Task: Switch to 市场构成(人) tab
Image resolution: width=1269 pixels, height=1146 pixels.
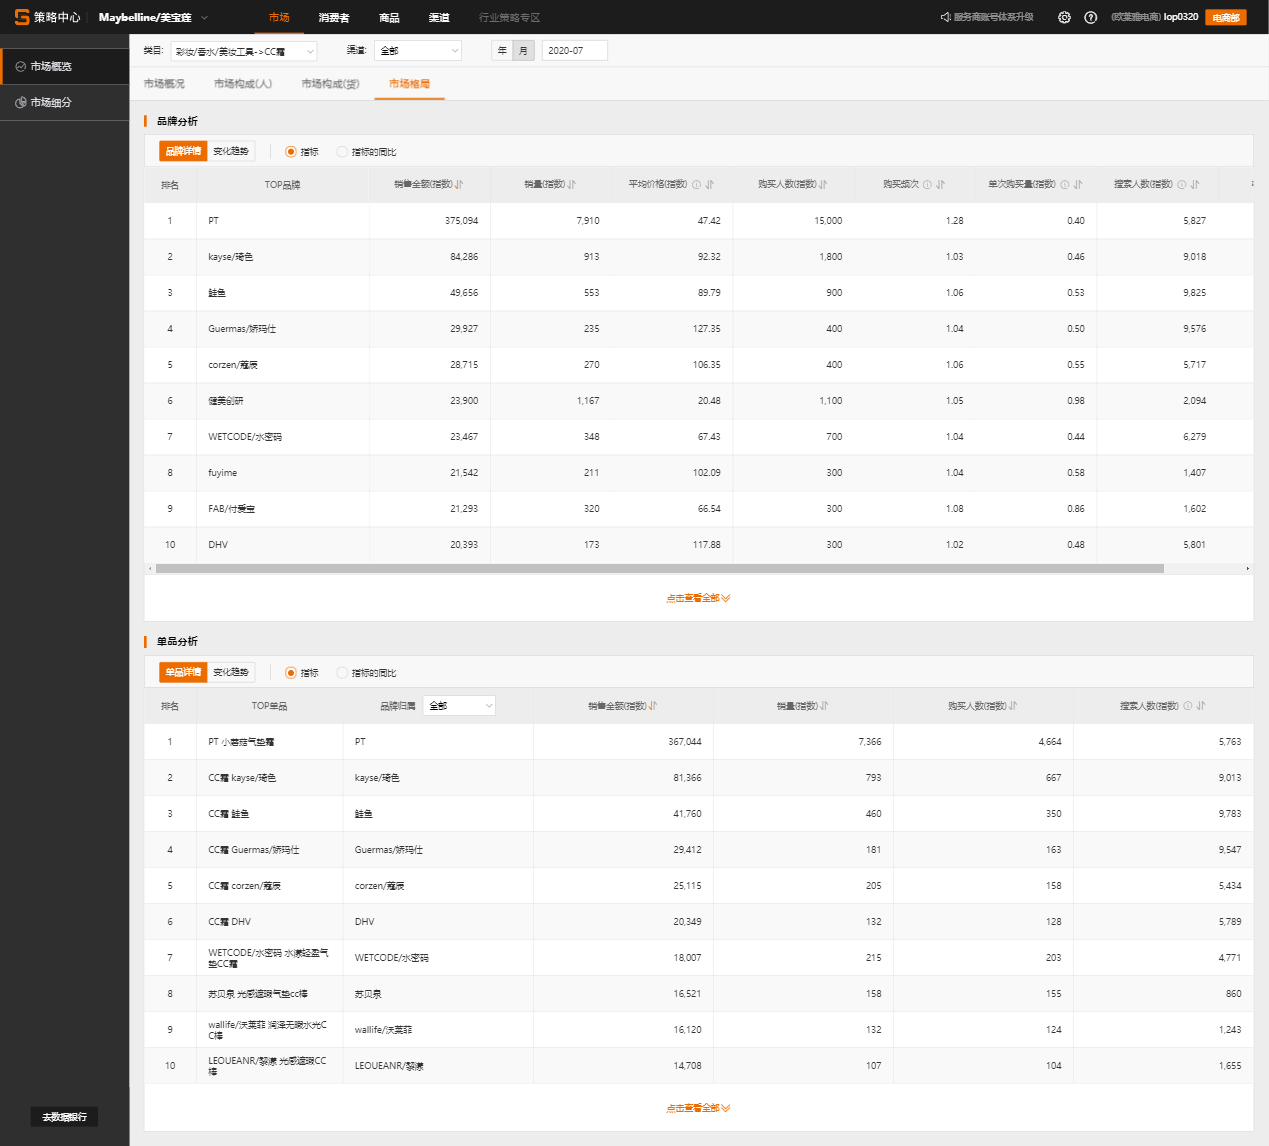Action: point(243,84)
